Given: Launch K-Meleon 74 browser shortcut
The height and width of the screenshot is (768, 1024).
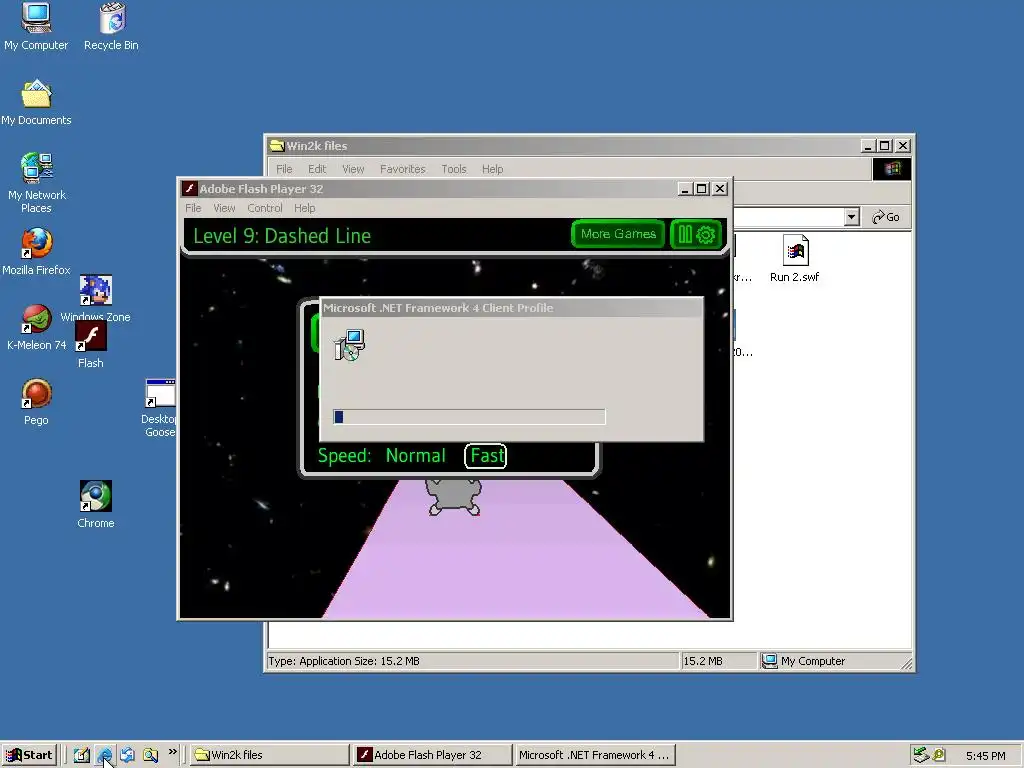Looking at the screenshot, I should (x=36, y=327).
